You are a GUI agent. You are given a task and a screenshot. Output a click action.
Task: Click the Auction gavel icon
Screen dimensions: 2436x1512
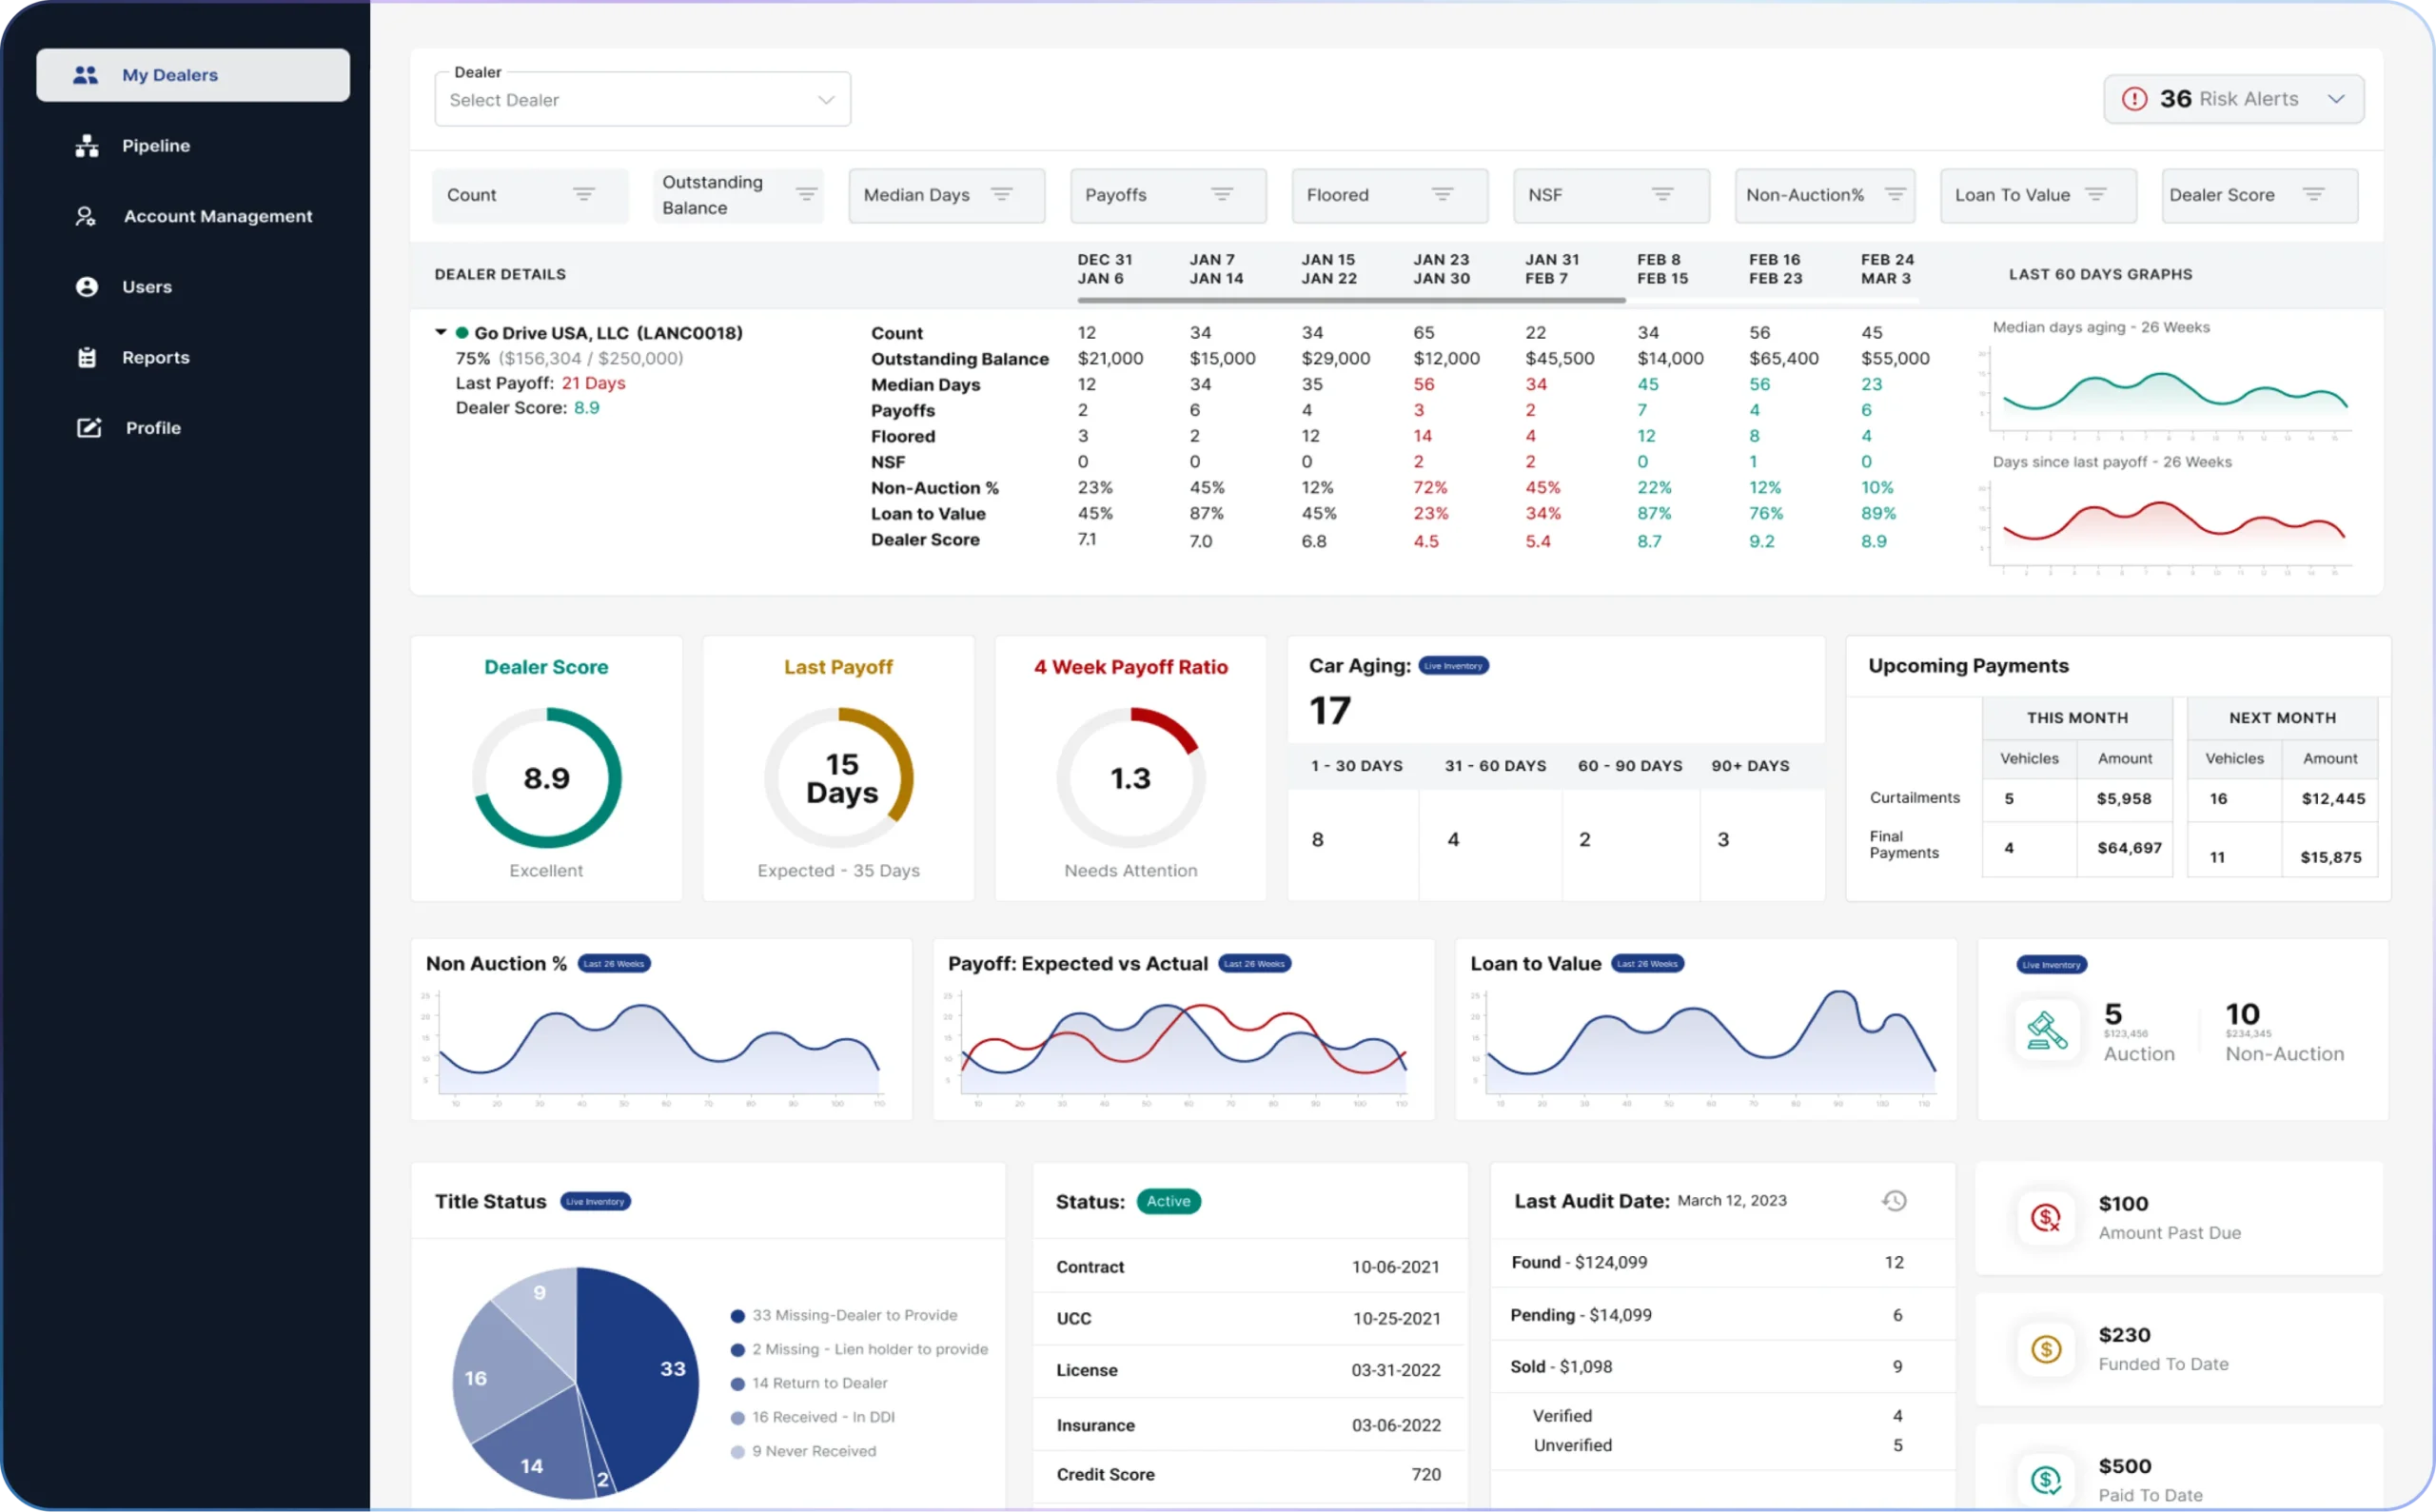click(2046, 1031)
